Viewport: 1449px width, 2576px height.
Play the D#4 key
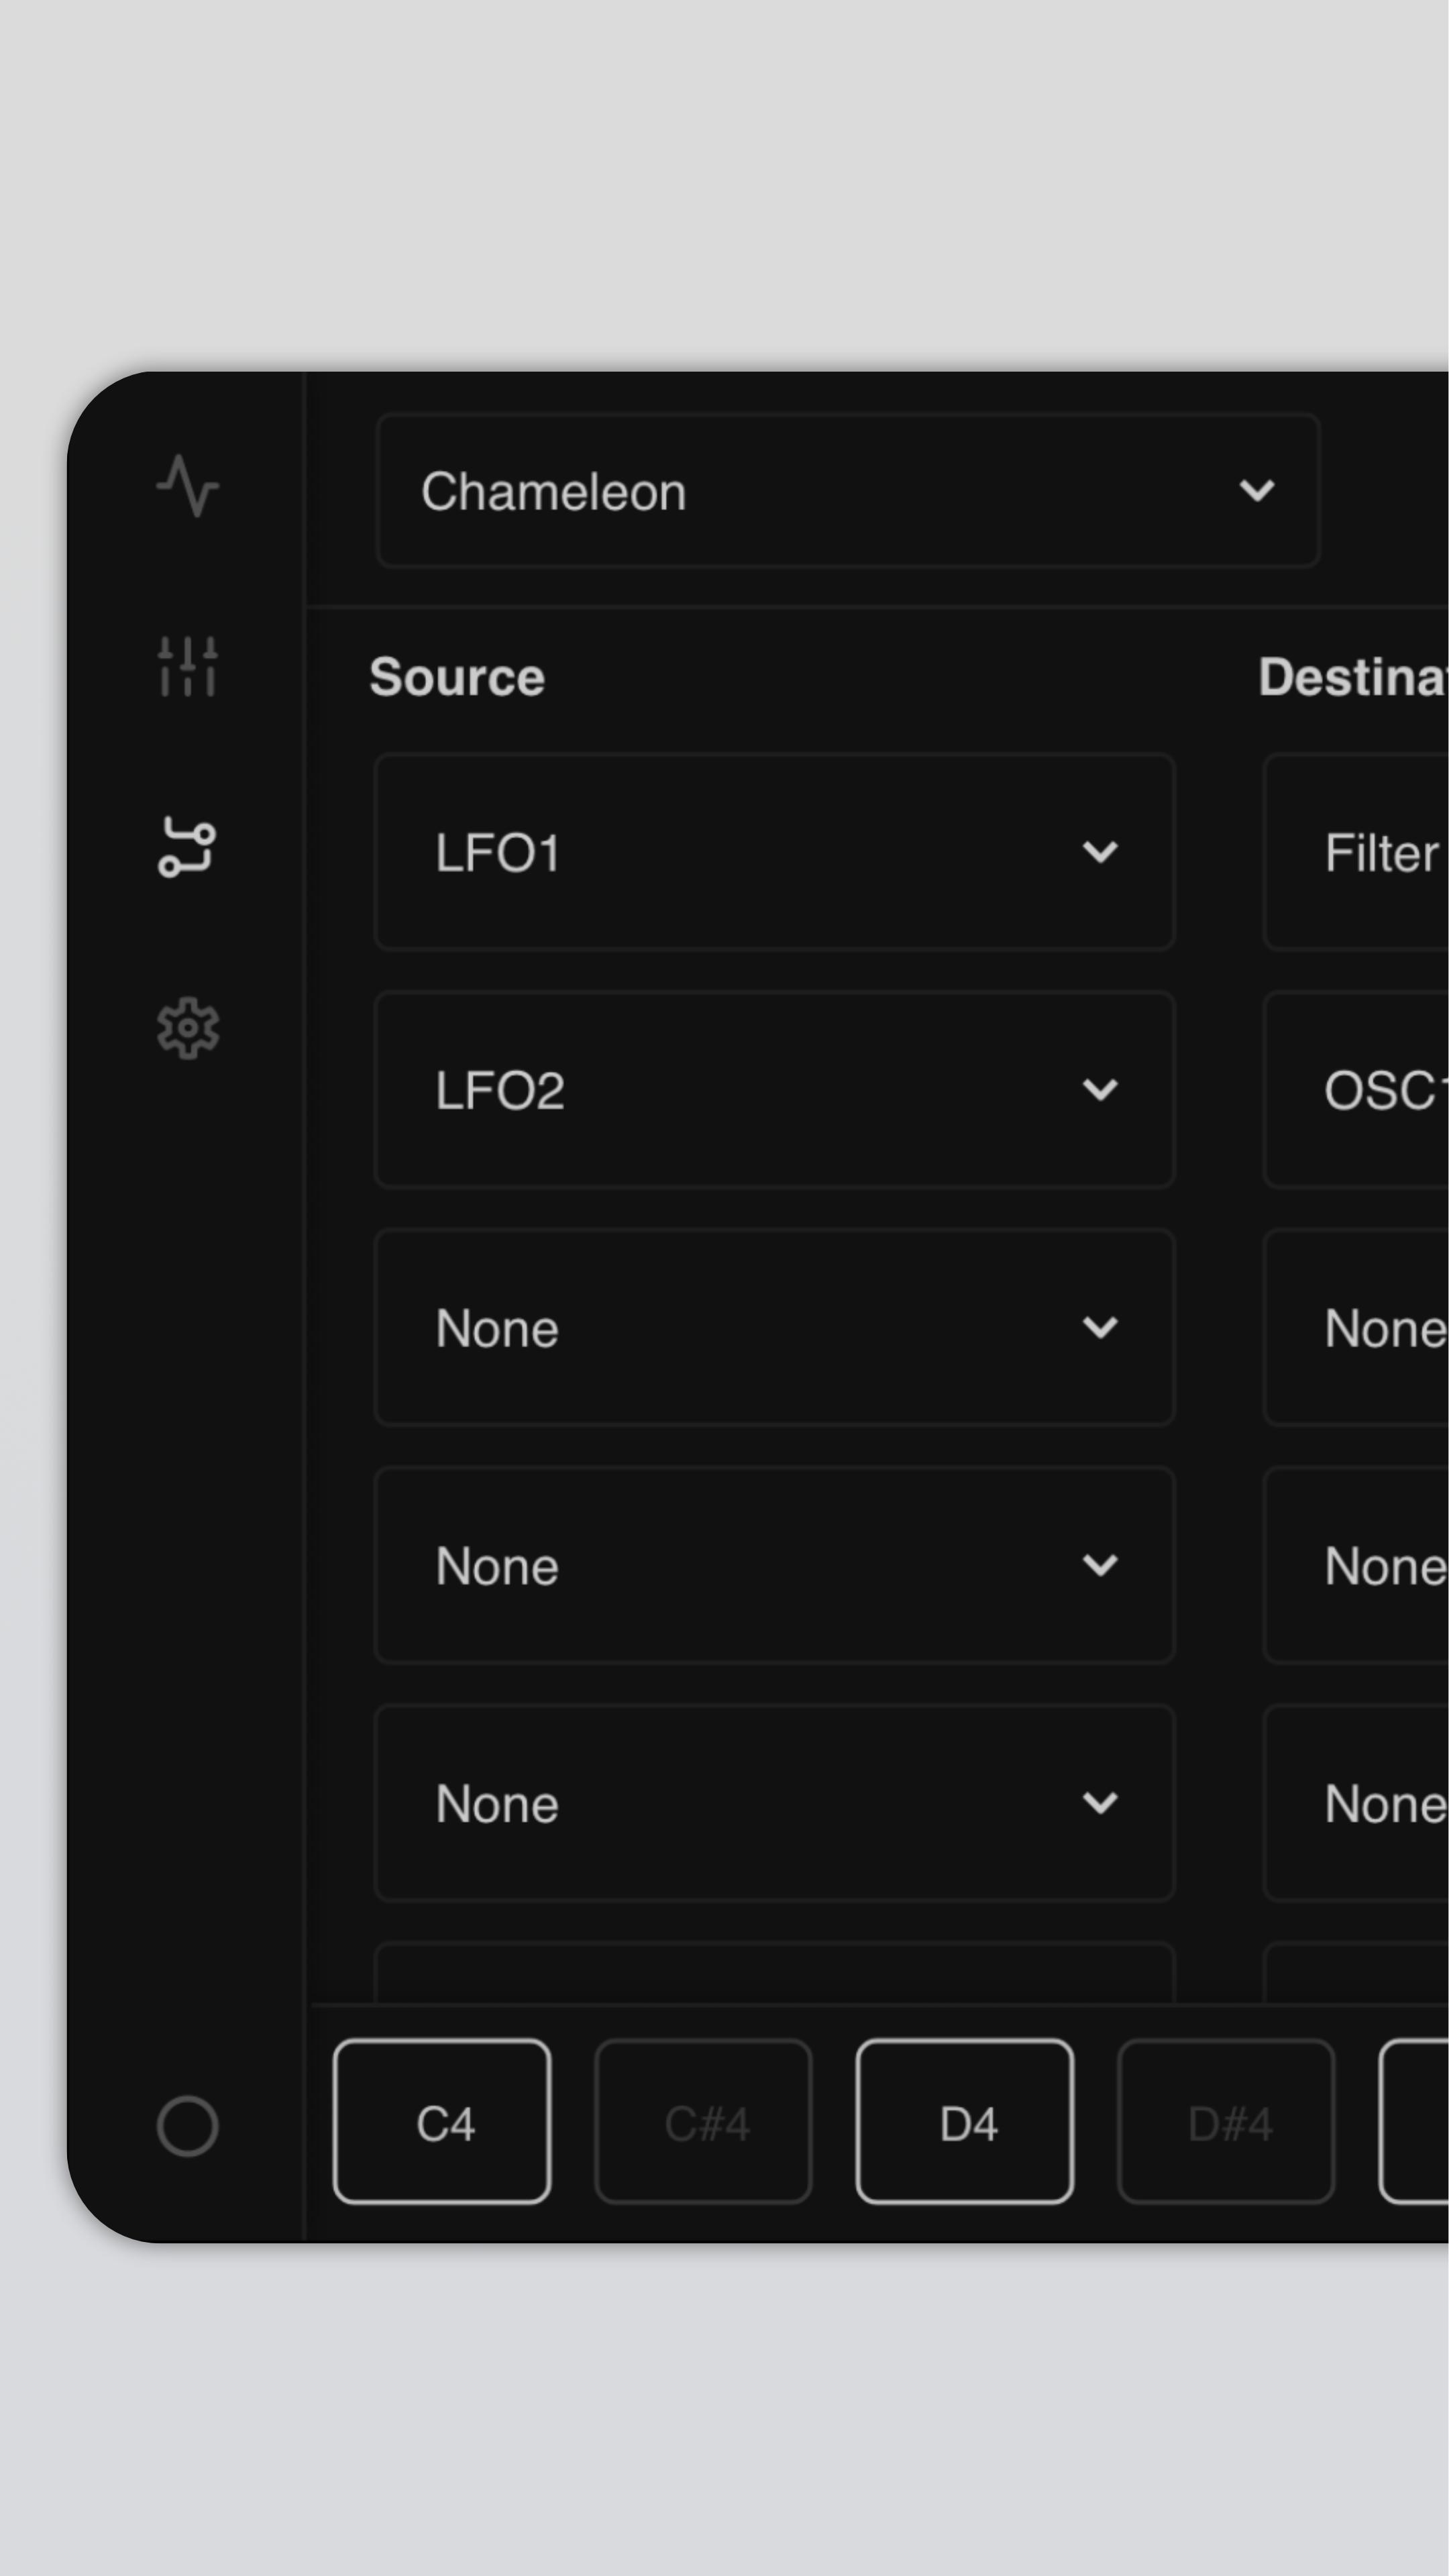coord(1226,2122)
